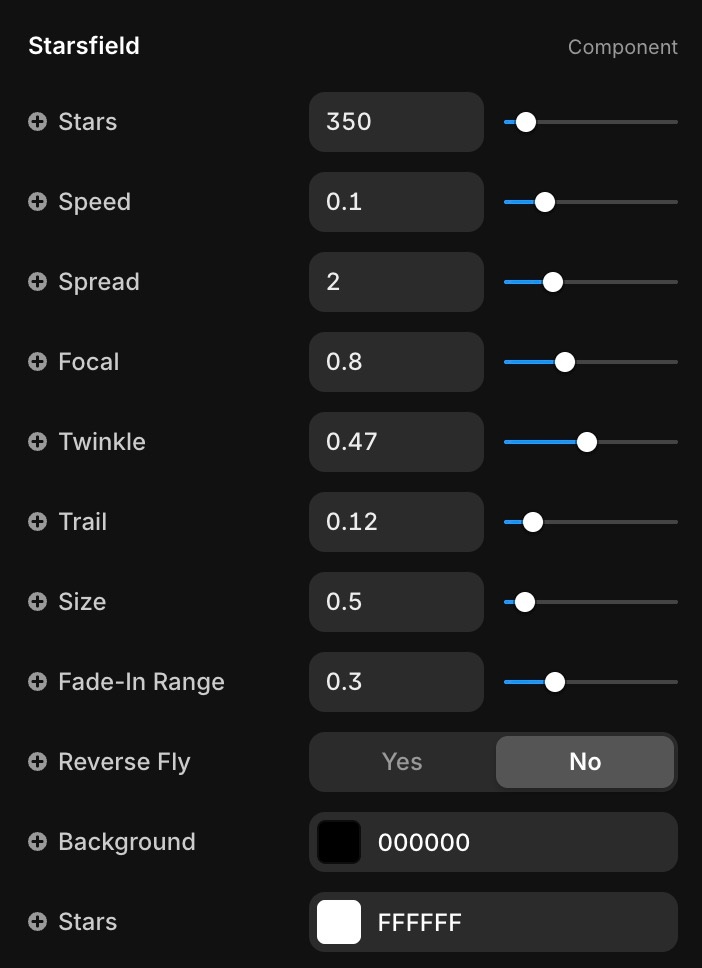702x968 pixels.
Task: Click the plus icon next to Focal
Action: (x=38, y=362)
